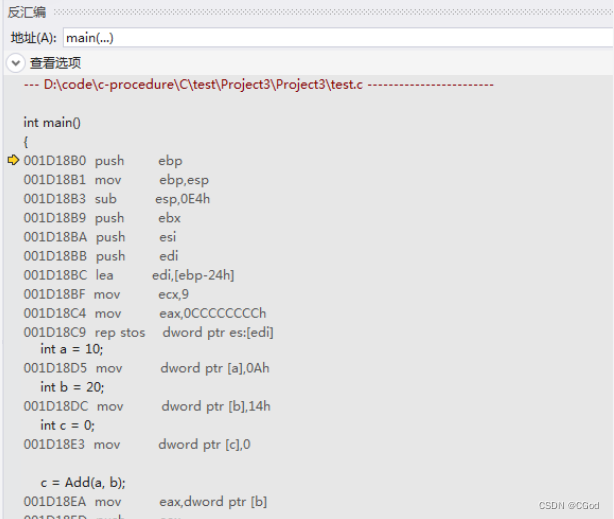614x519 pixels.
Task: Select instruction 001D18BB push edi
Action: (101, 256)
